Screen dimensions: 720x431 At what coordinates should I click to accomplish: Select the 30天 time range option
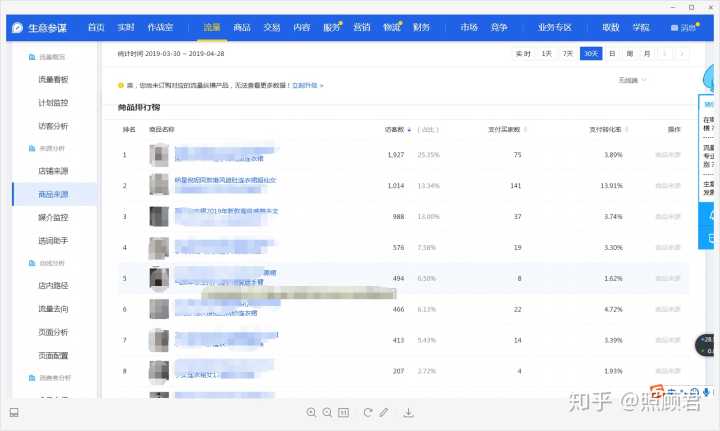point(591,53)
